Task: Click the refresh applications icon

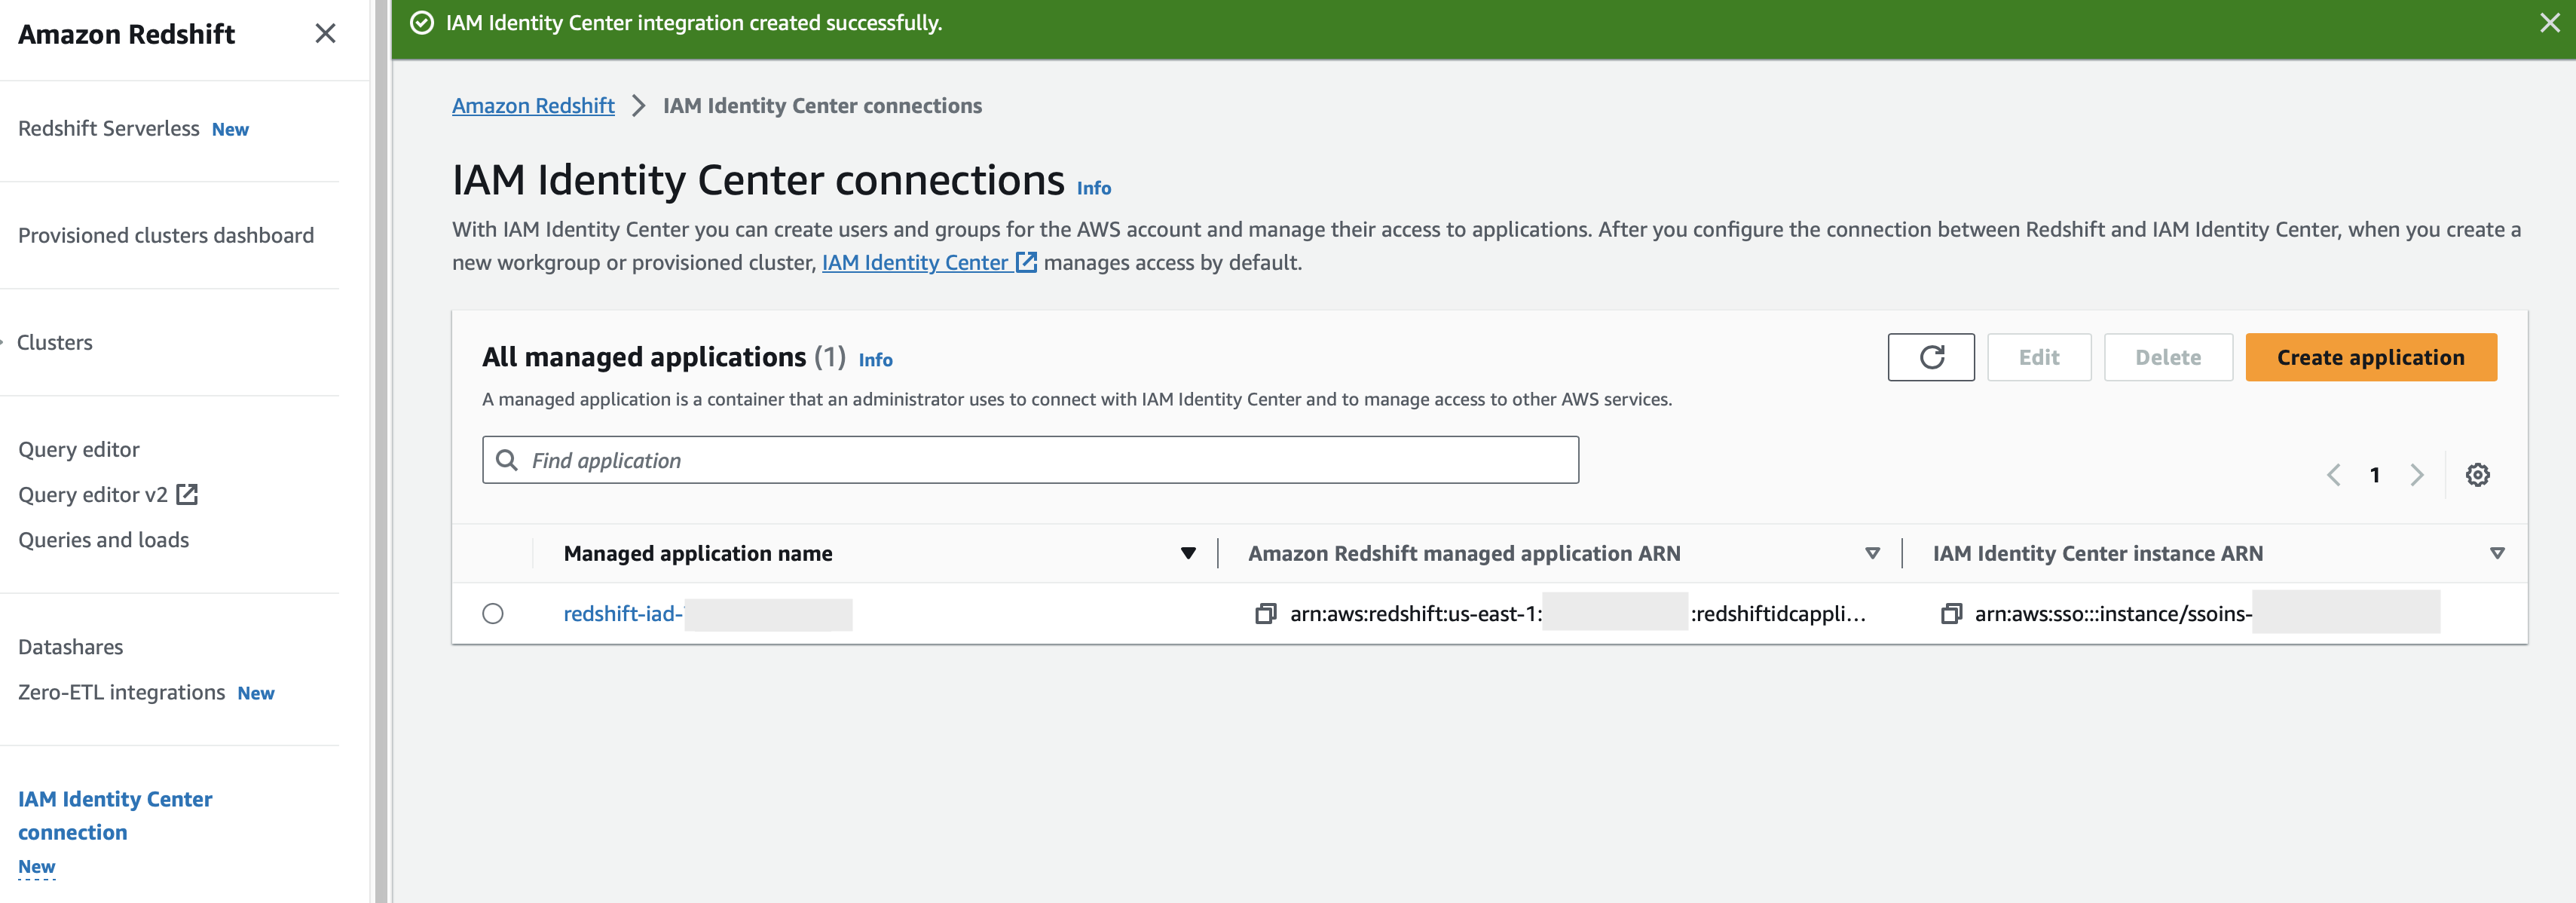Action: (1931, 357)
